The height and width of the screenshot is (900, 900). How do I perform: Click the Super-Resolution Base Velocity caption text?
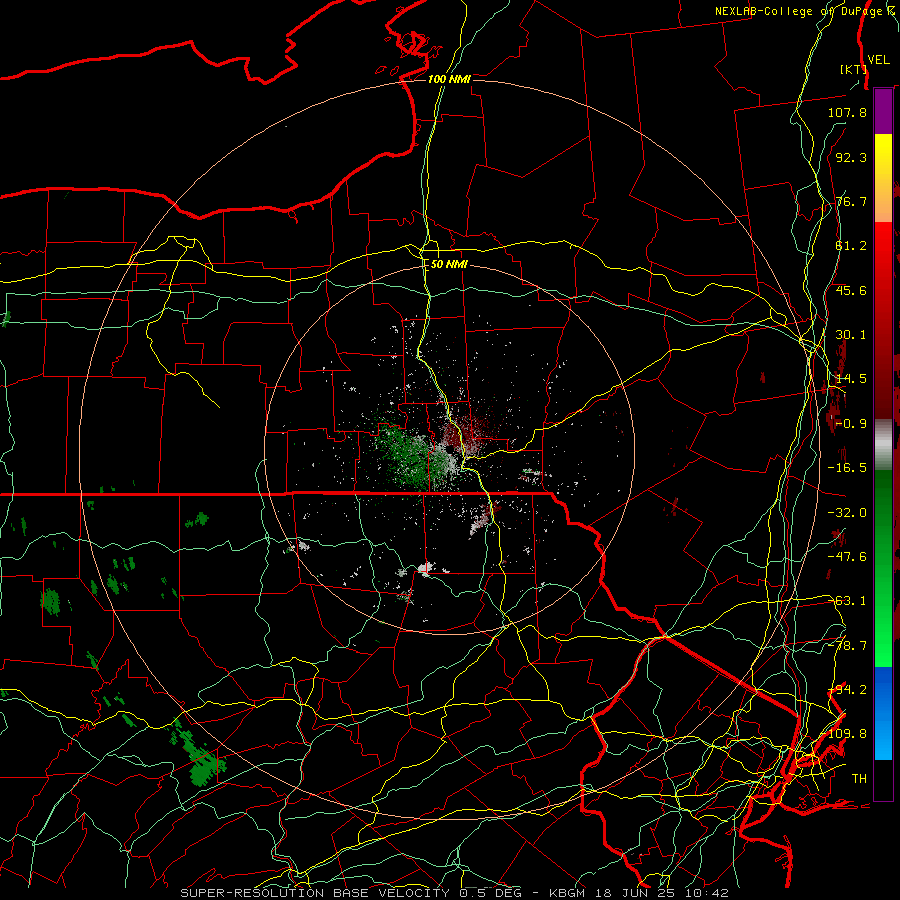(x=453, y=893)
